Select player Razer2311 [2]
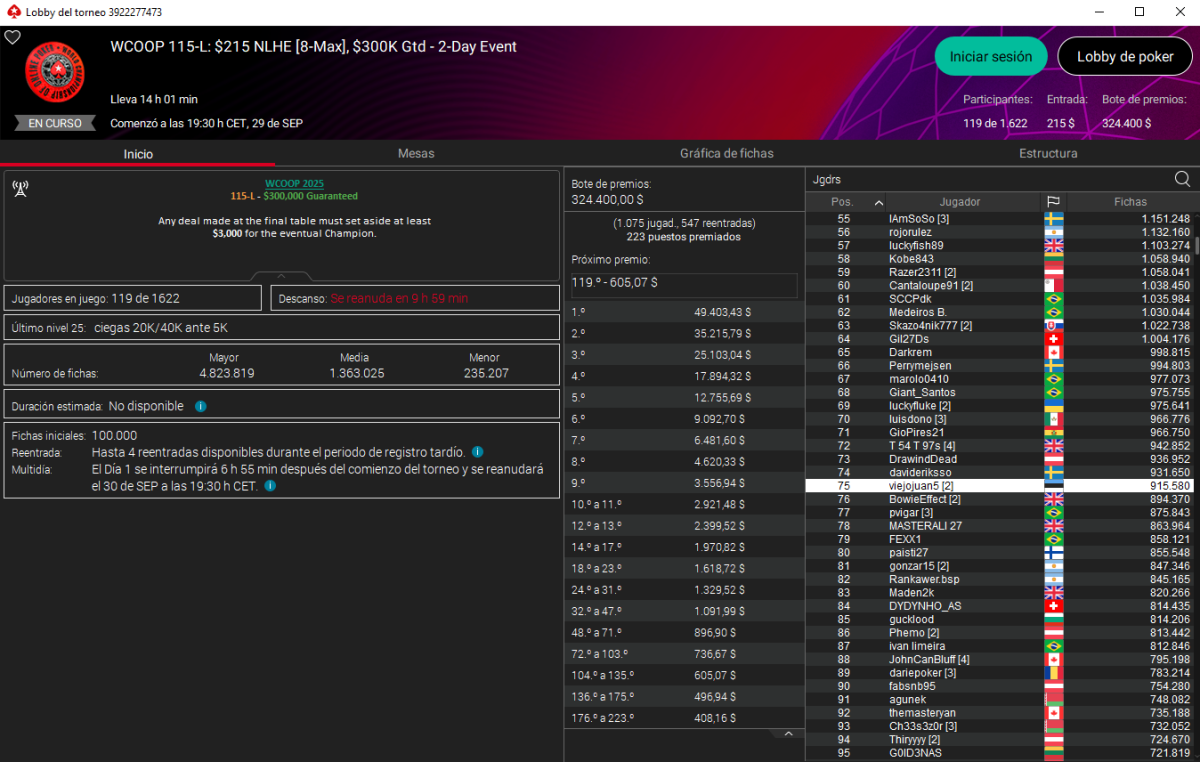Screen dimensions: 1200x762 click(x=999, y=272)
